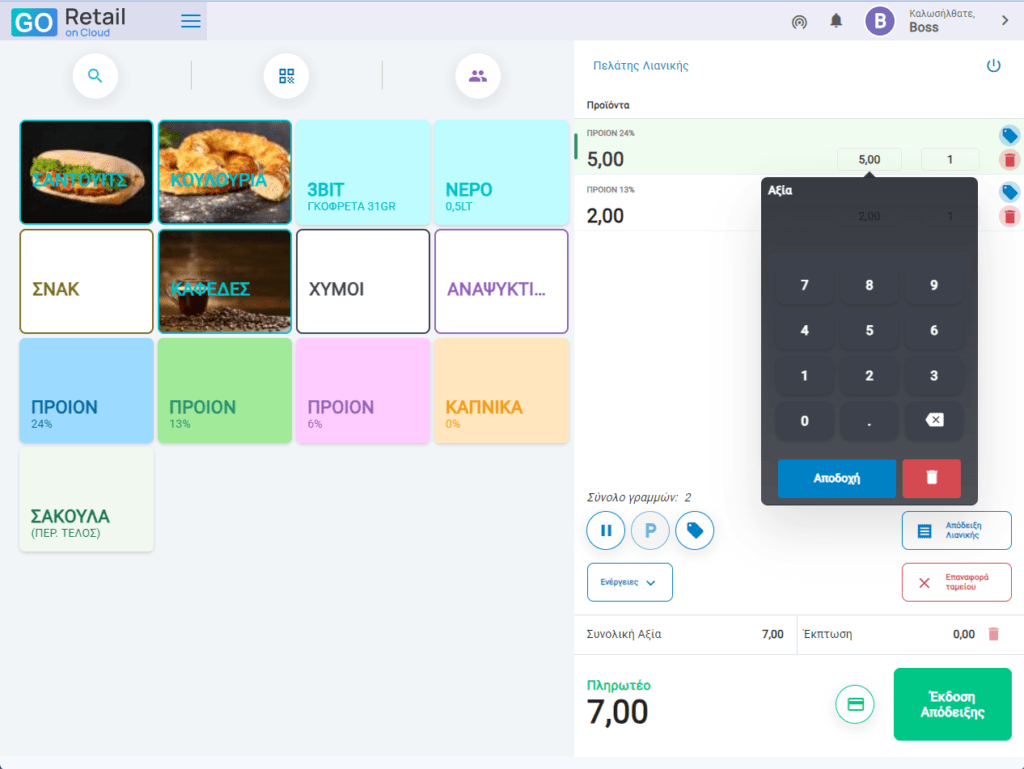
Task: Add the pink ΠΡΟΙΟΝ 6% tile
Action: [363, 390]
